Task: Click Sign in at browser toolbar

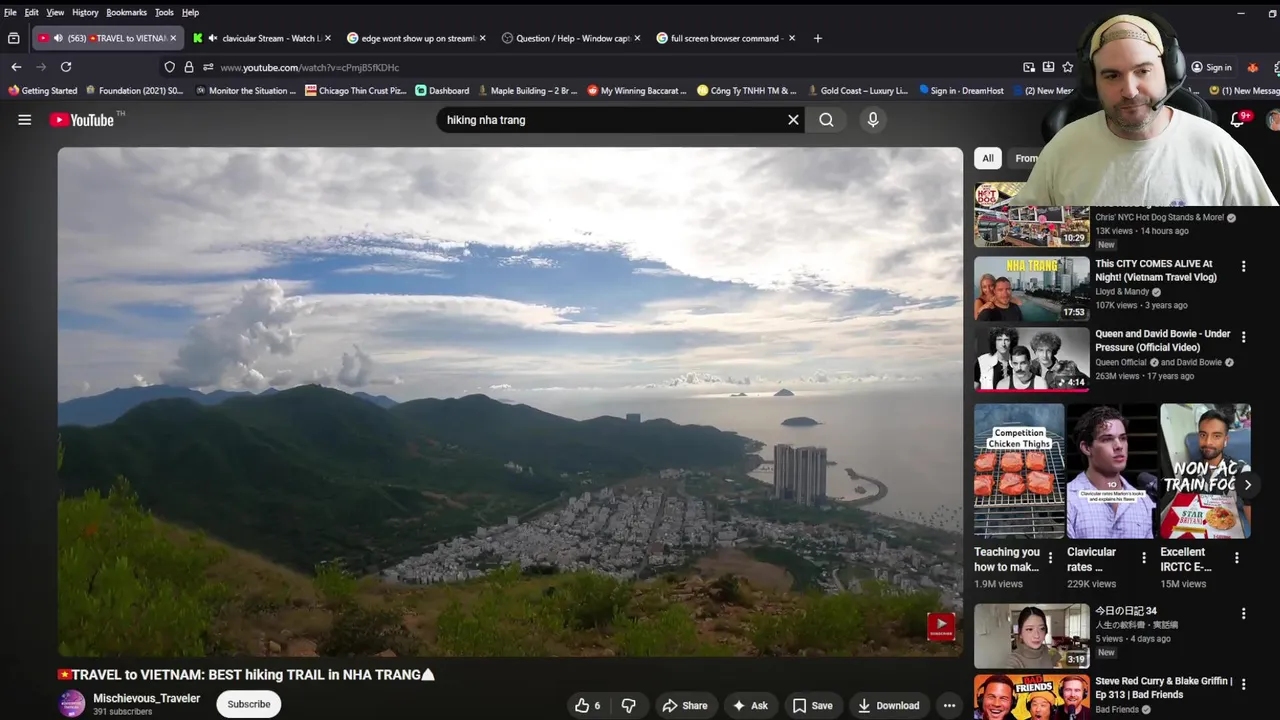Action: pyautogui.click(x=1211, y=67)
